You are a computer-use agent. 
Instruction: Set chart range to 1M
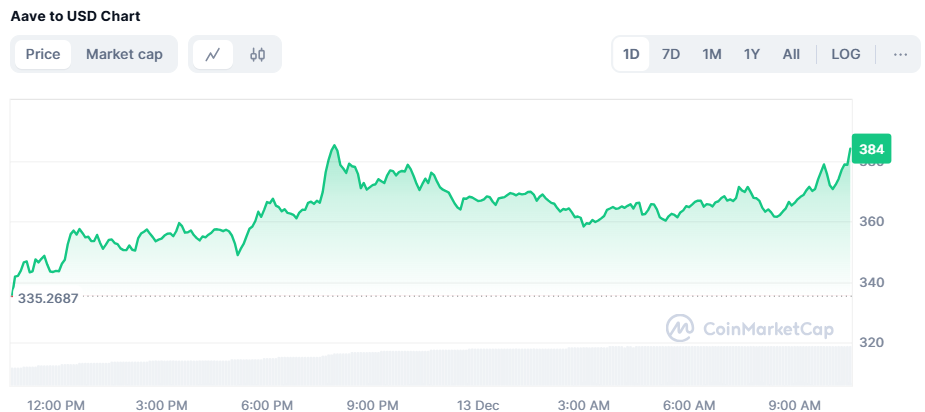pos(711,54)
